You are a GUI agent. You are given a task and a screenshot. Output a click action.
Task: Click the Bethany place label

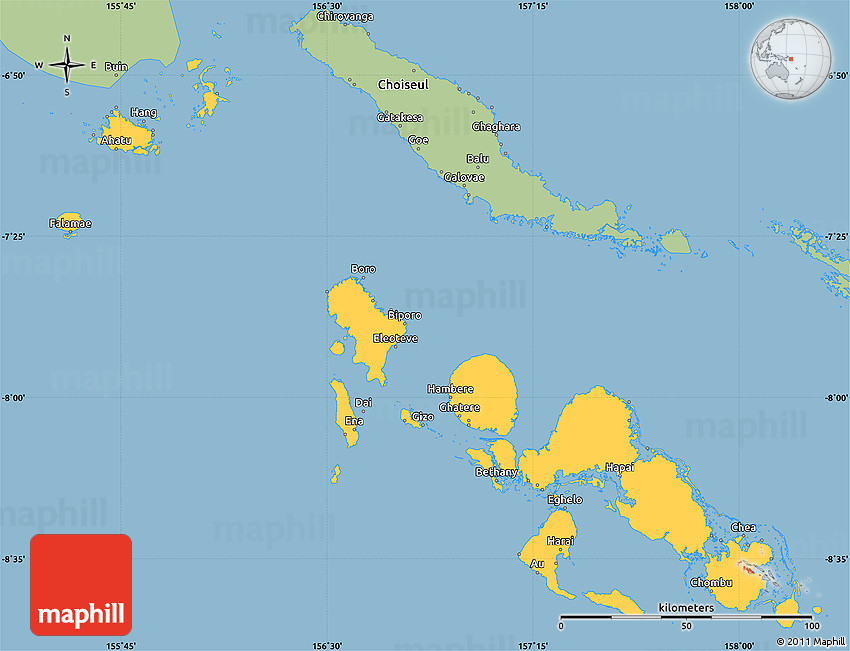click(497, 472)
